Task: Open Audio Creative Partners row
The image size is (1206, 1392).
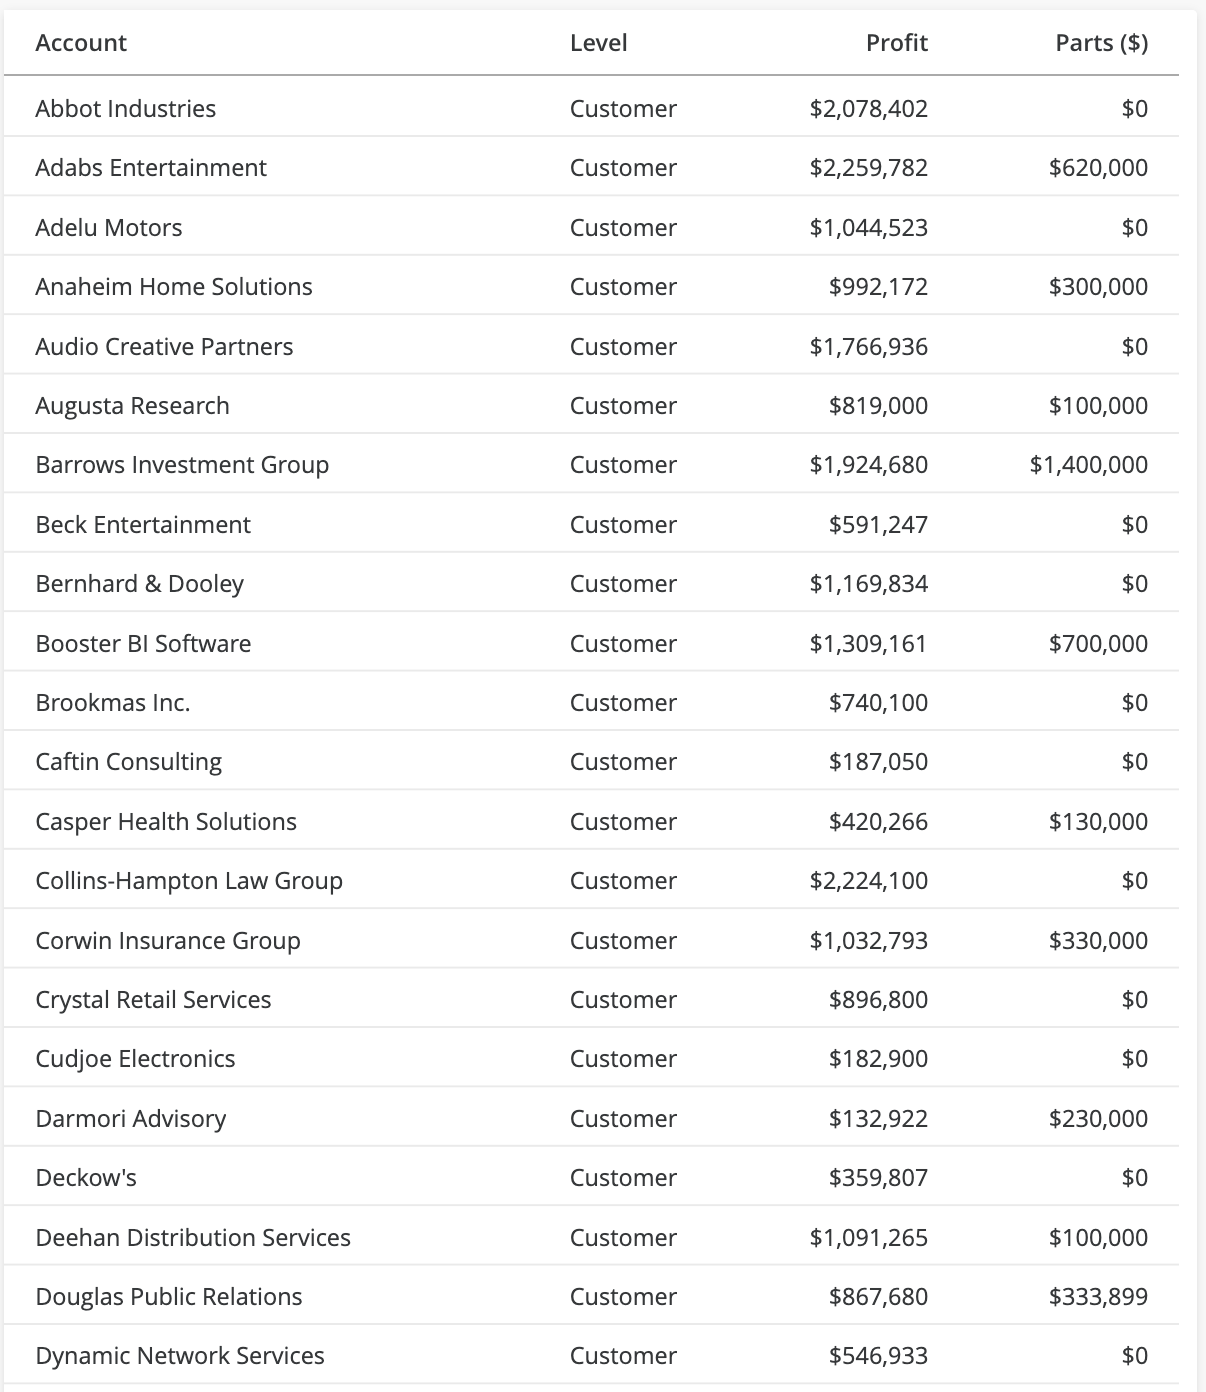Action: (164, 347)
